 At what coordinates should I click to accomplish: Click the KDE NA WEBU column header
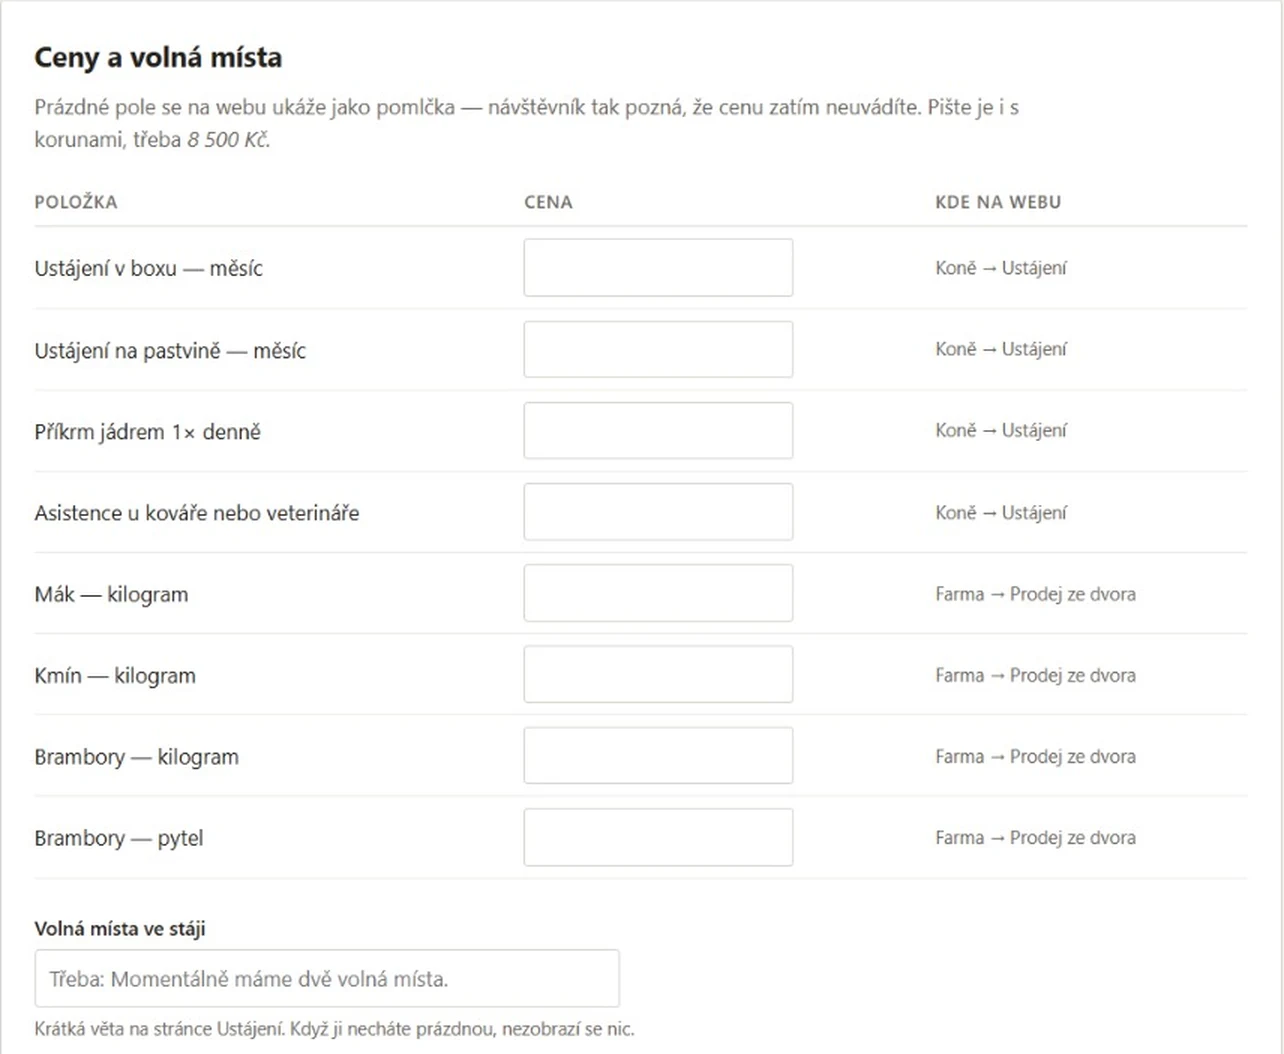click(998, 202)
